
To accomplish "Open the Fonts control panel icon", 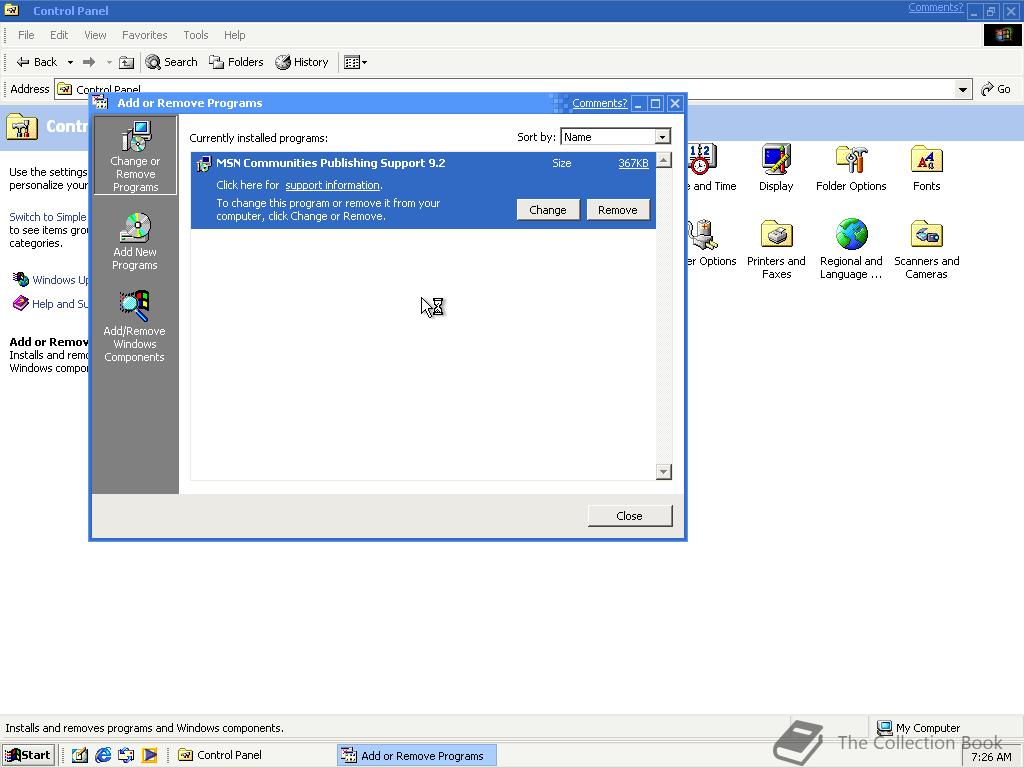I will [x=926, y=165].
